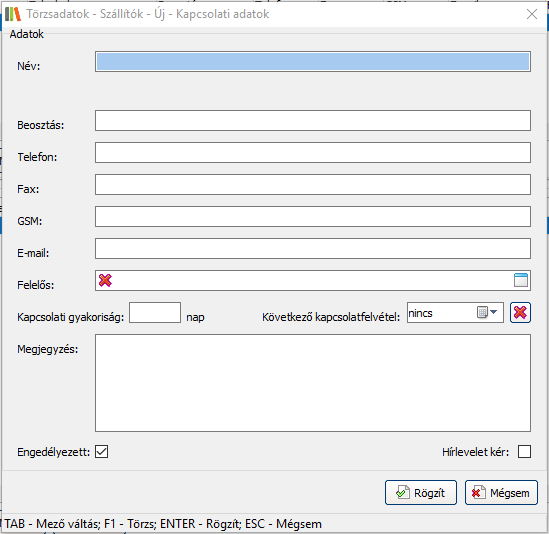The height and width of the screenshot is (534, 549).
Task: Close the Kapcsolati adatok dialog
Action: (532, 14)
